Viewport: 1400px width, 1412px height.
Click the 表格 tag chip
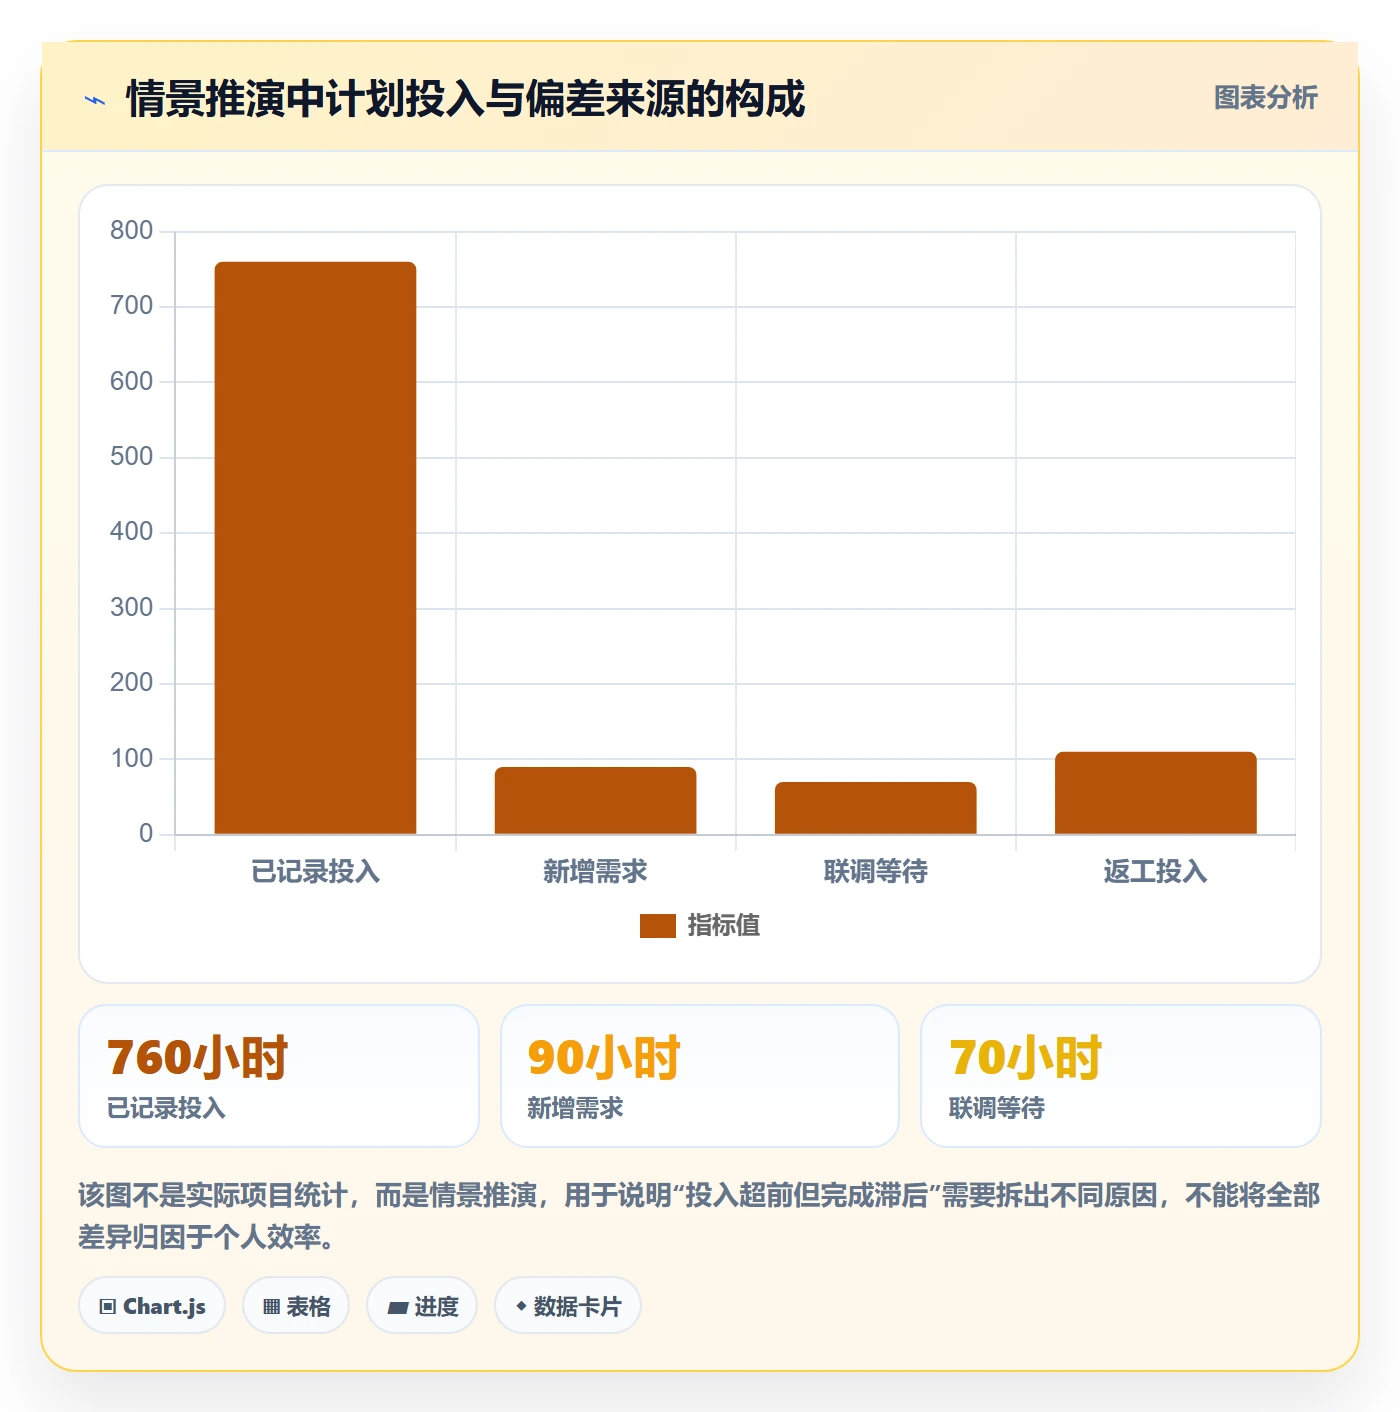[x=296, y=1306]
